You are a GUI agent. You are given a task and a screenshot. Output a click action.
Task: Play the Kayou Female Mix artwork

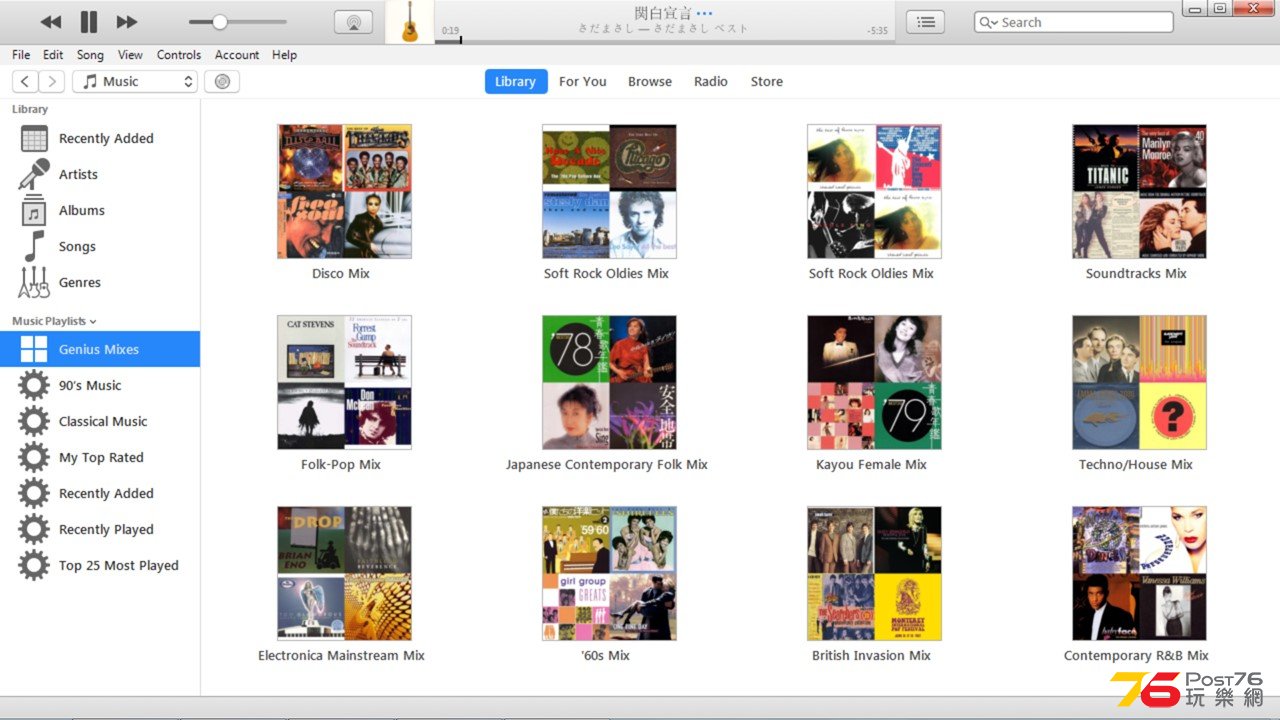874,382
